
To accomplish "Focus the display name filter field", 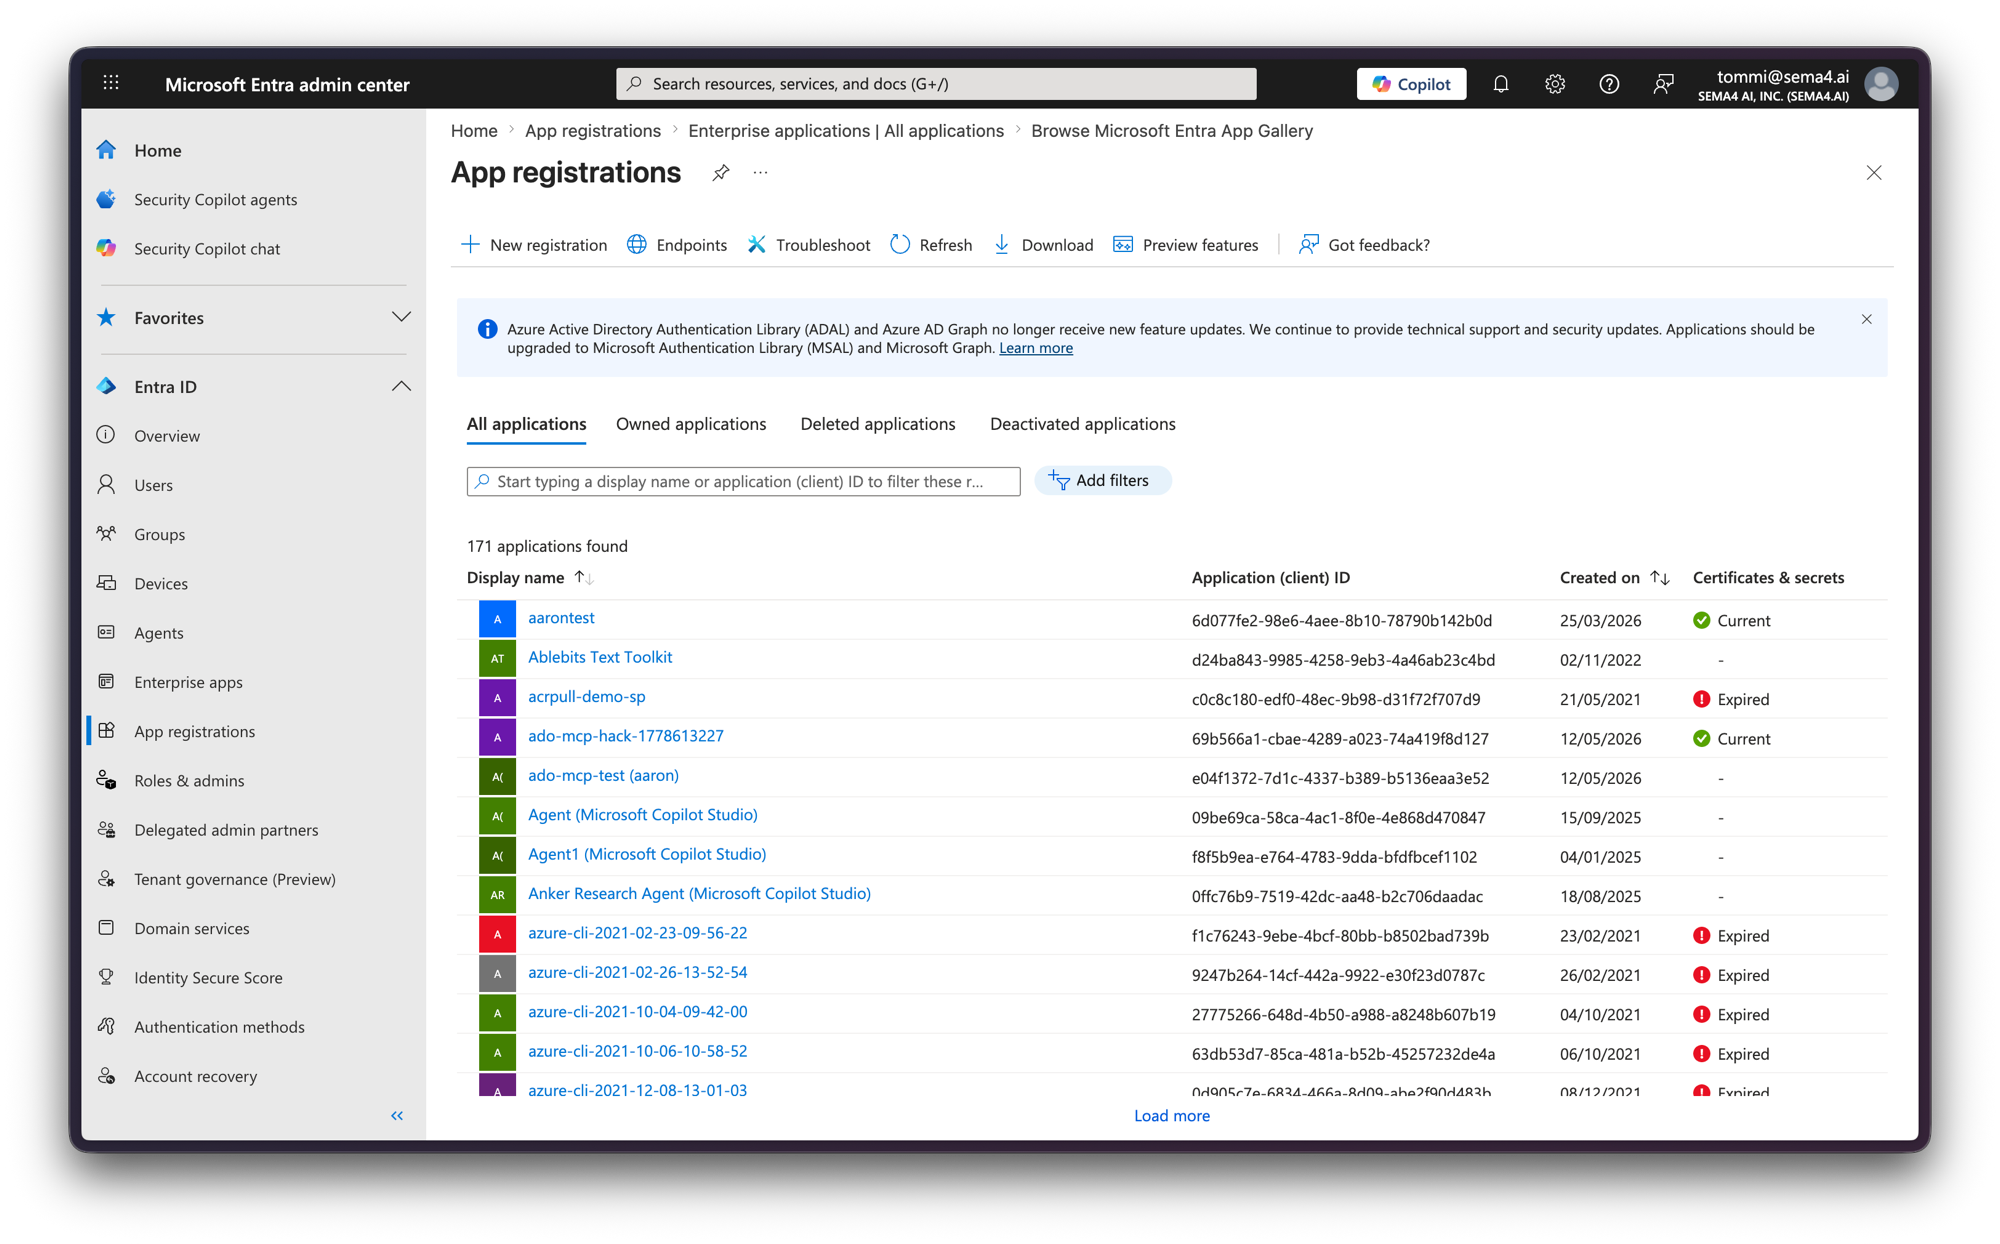I will pos(743,481).
